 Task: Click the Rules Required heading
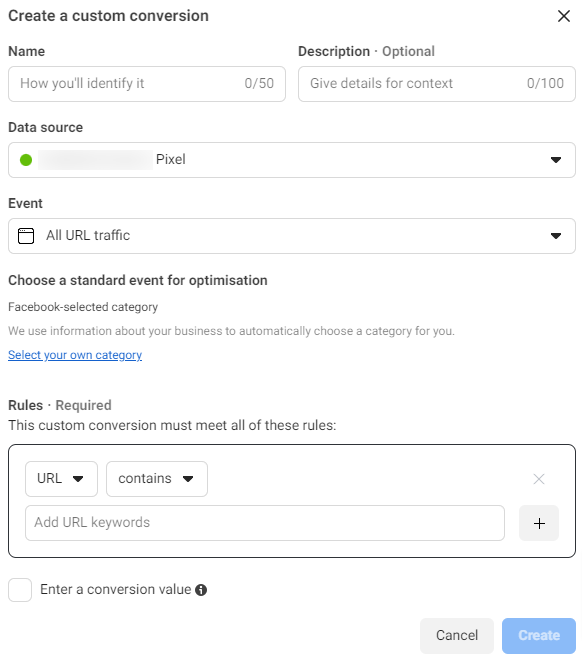60,405
